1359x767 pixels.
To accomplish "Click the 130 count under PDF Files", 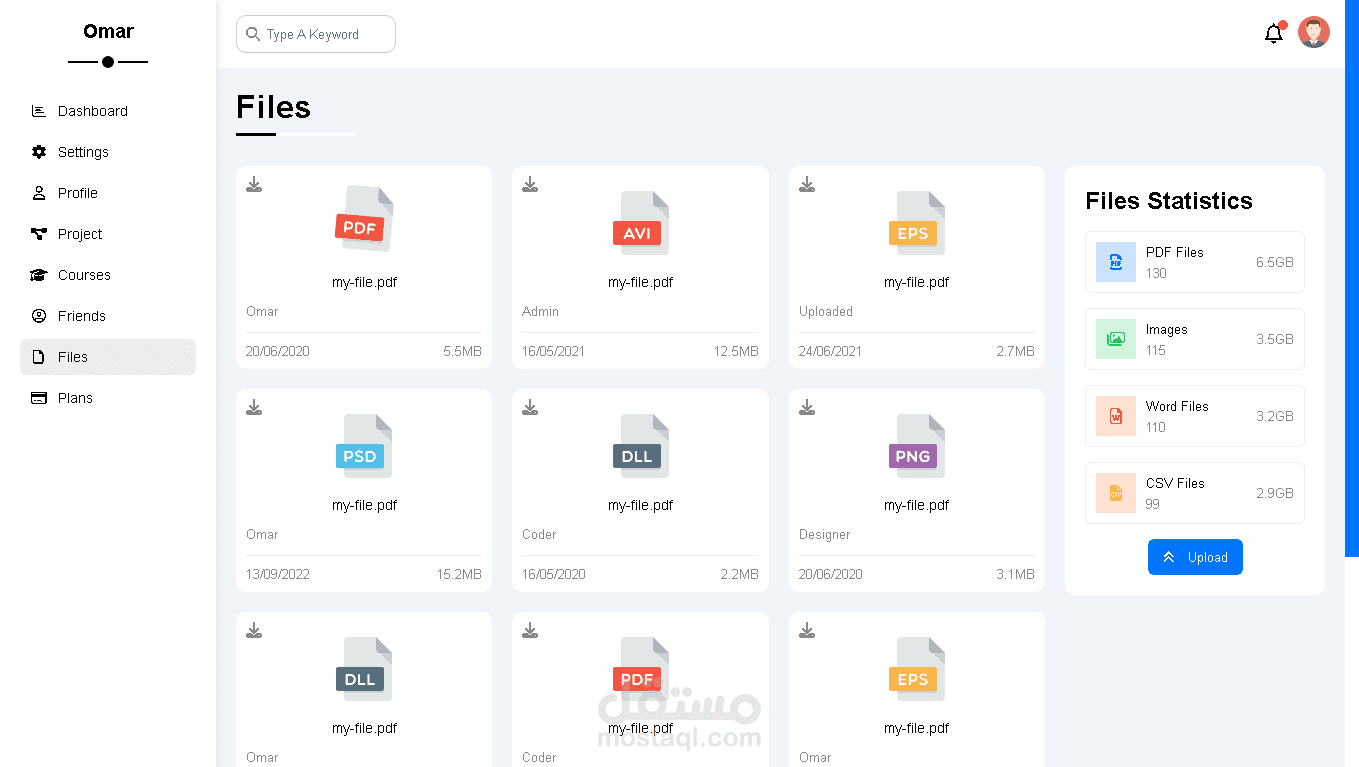I will point(1156,273).
